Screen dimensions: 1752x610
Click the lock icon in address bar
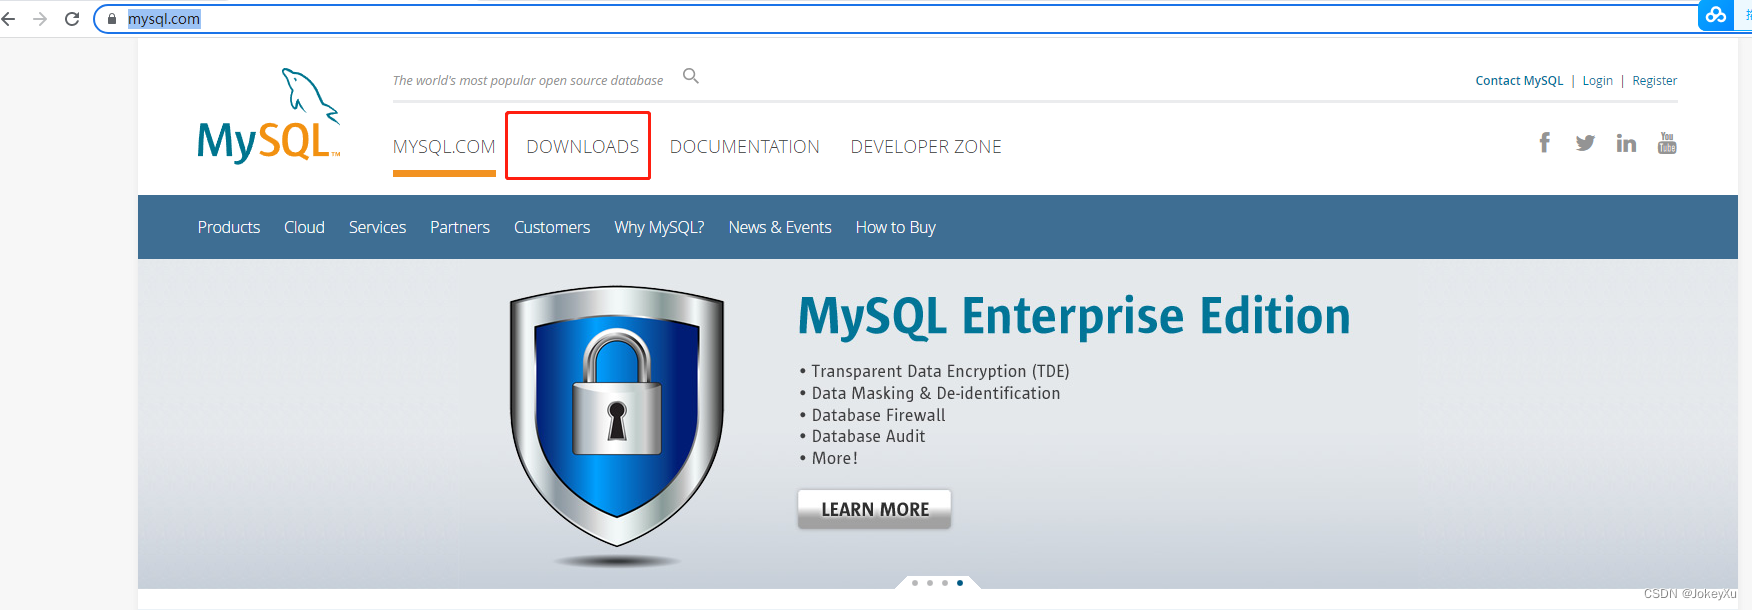112,19
